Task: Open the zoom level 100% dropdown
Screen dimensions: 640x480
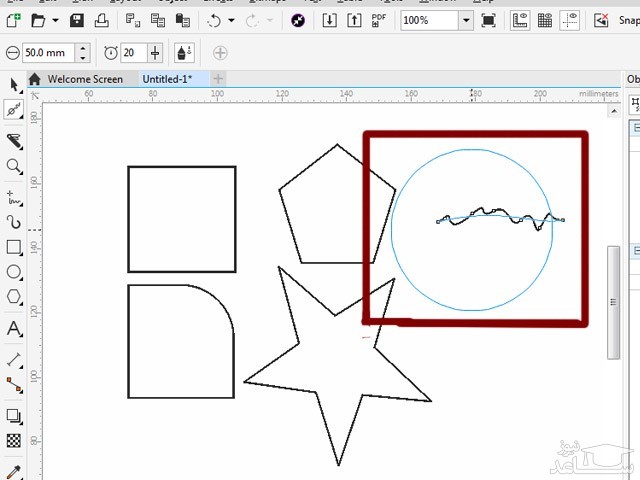Action: 466,20
